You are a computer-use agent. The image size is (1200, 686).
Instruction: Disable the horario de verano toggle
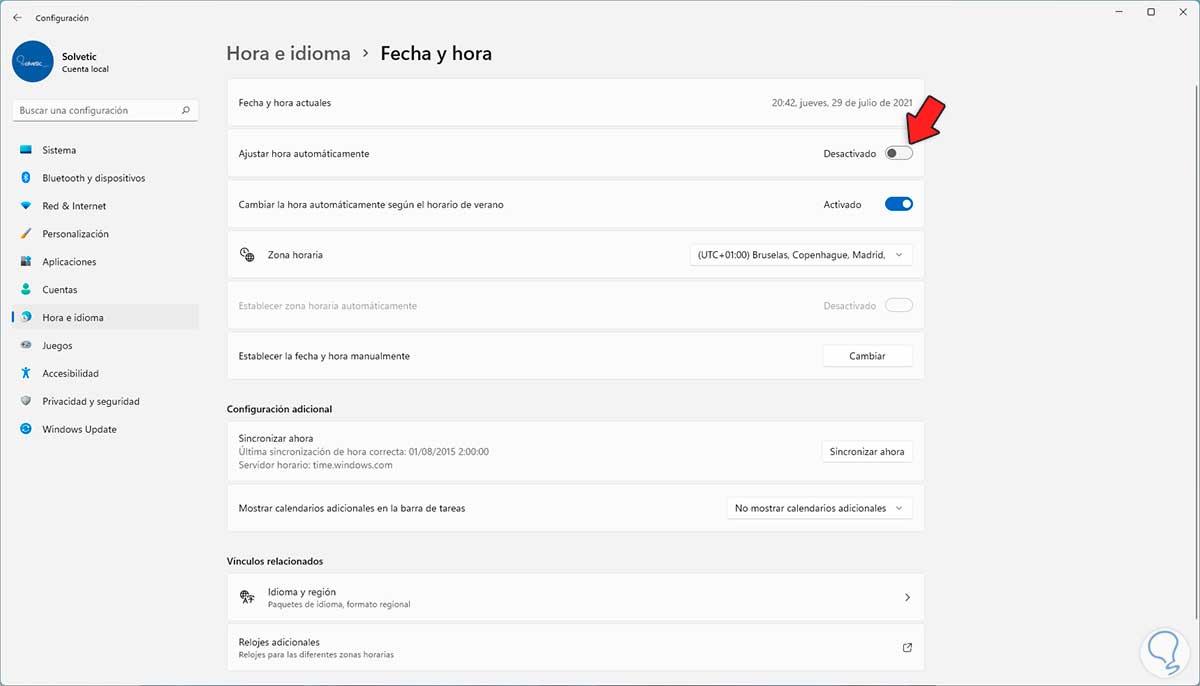pos(899,204)
